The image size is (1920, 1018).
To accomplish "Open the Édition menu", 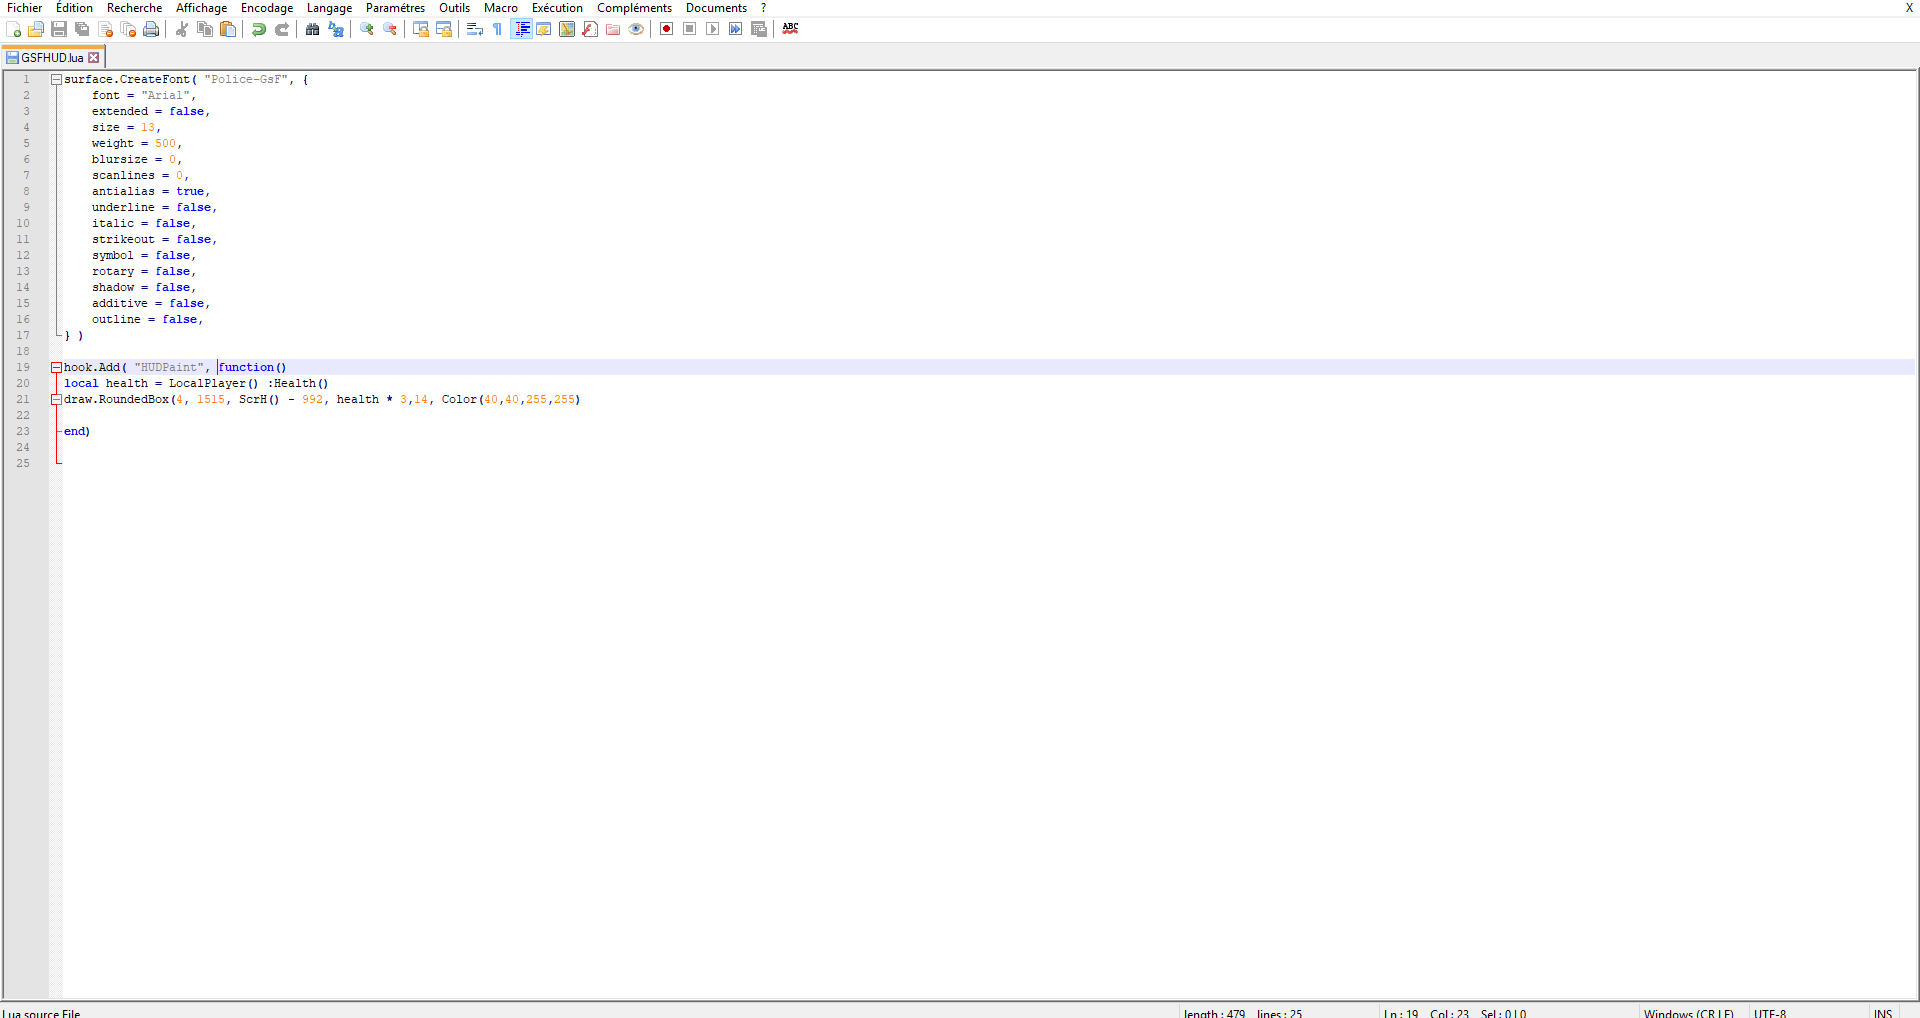I will pyautogui.click(x=74, y=8).
